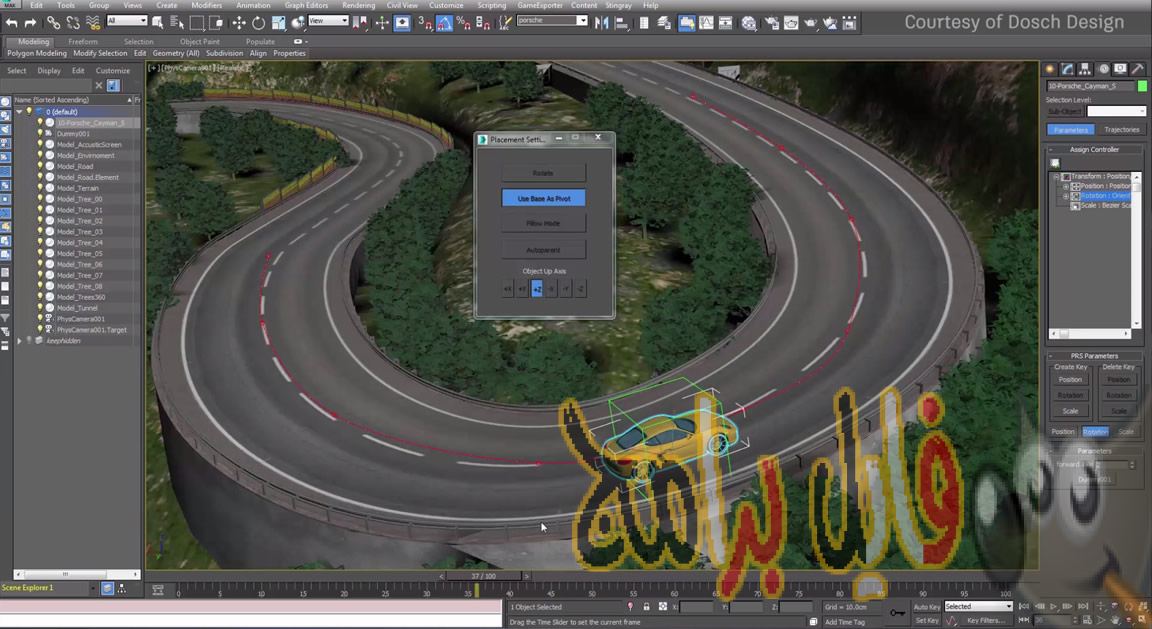Switch to the Freeform ribbon tab
Image resolution: width=1152 pixels, height=629 pixels.
click(x=83, y=42)
